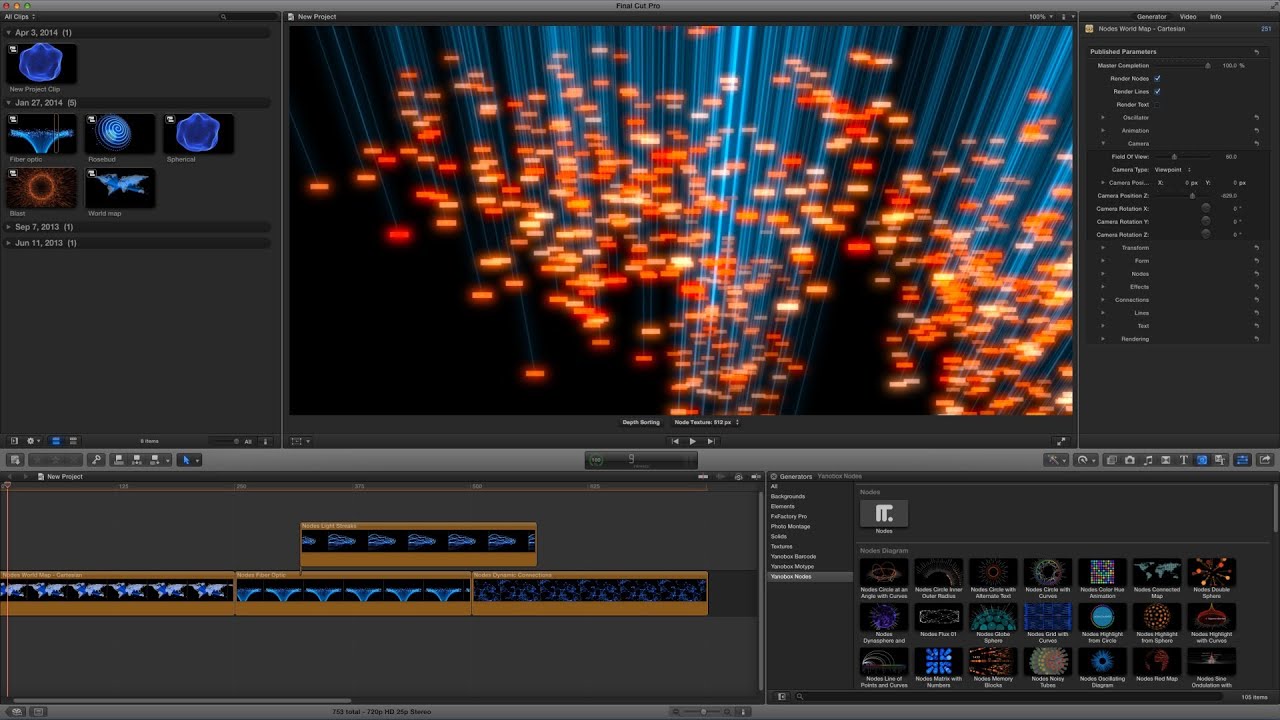
Task: Collapse the Jan 27, 2014 event group
Action: click(x=9, y=103)
